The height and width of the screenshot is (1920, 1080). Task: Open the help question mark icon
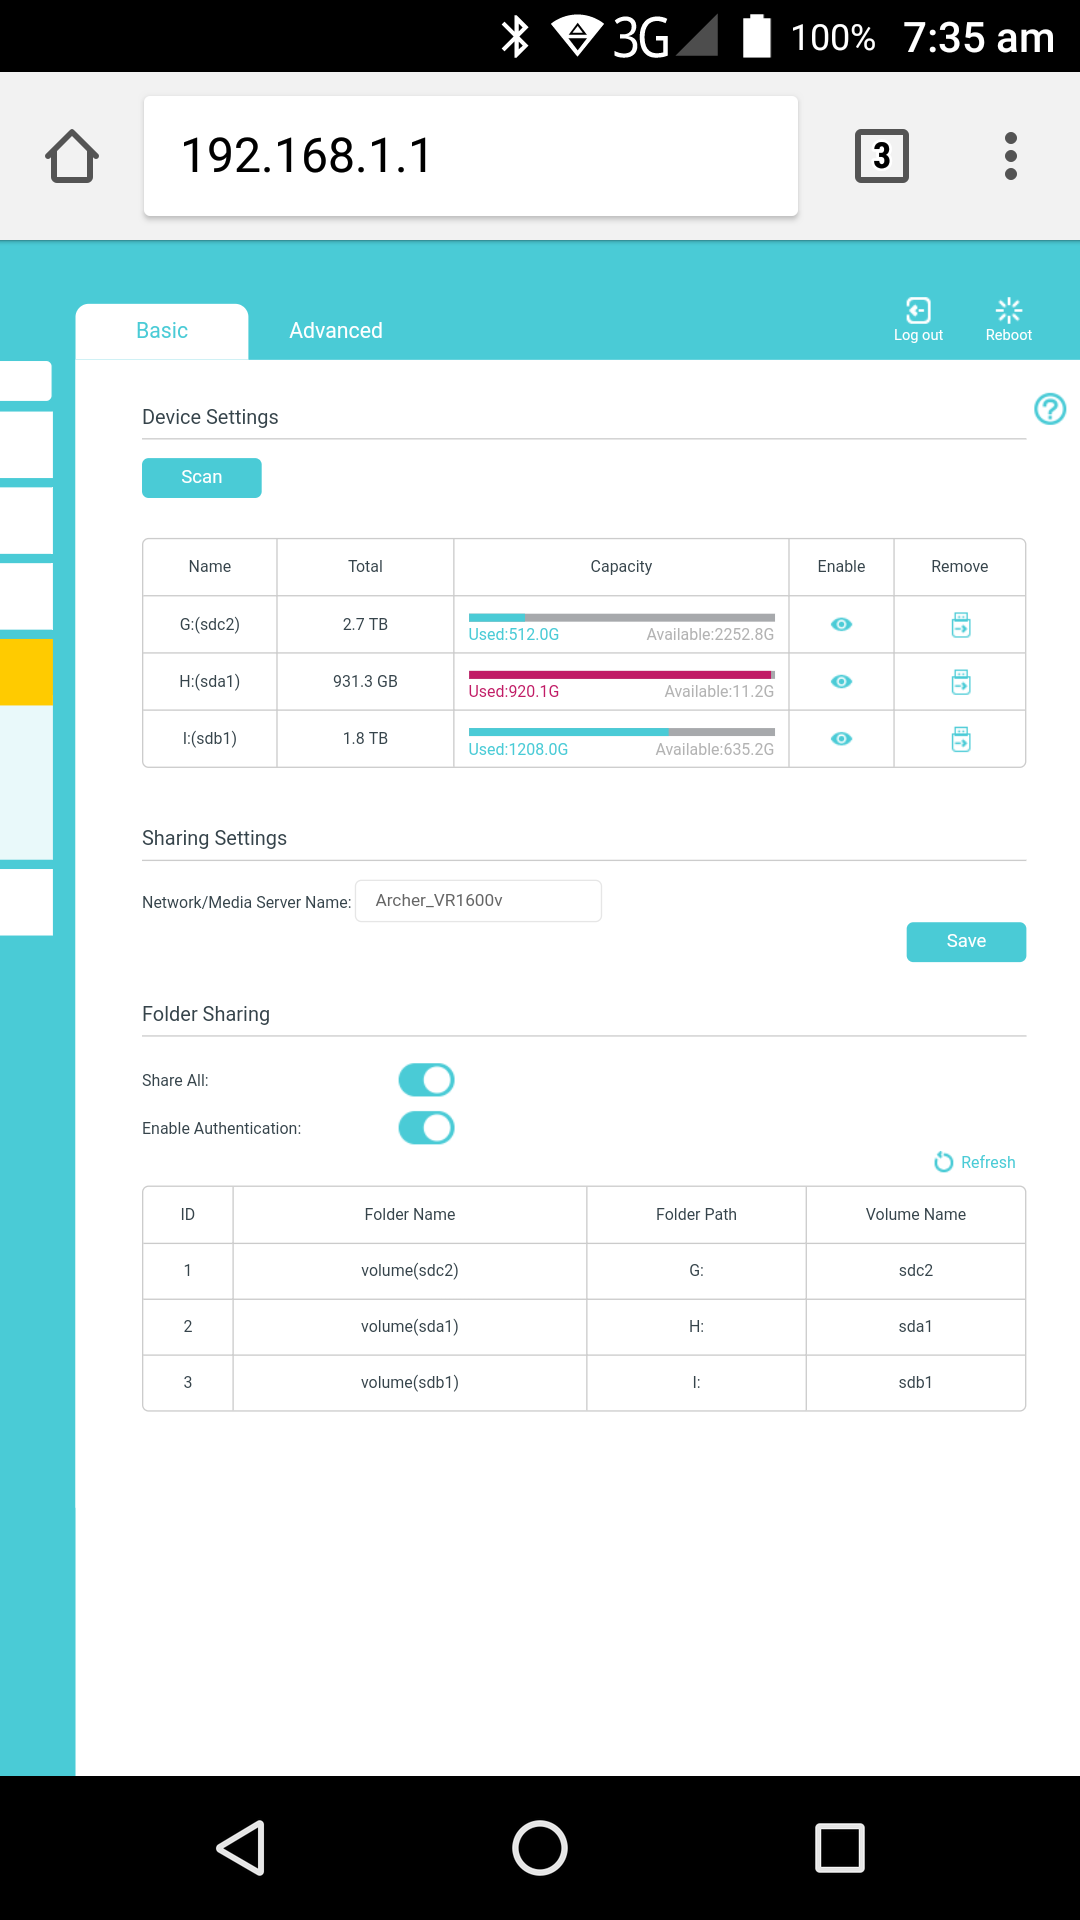point(1049,409)
